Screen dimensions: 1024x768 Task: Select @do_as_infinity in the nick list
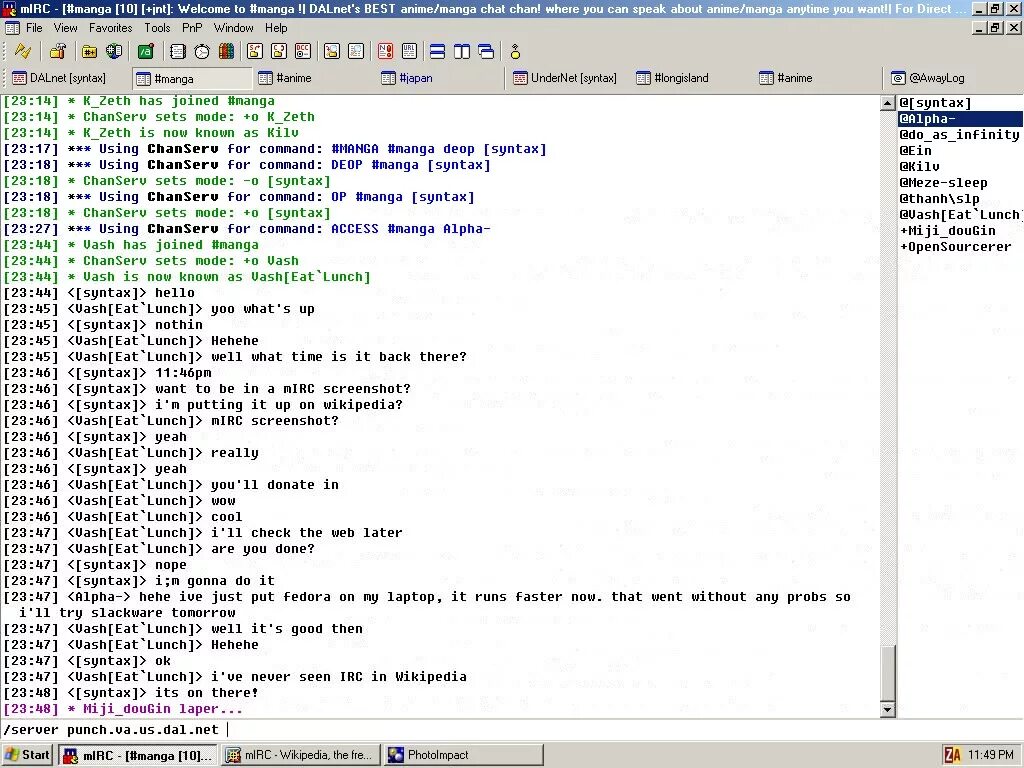[961, 135]
